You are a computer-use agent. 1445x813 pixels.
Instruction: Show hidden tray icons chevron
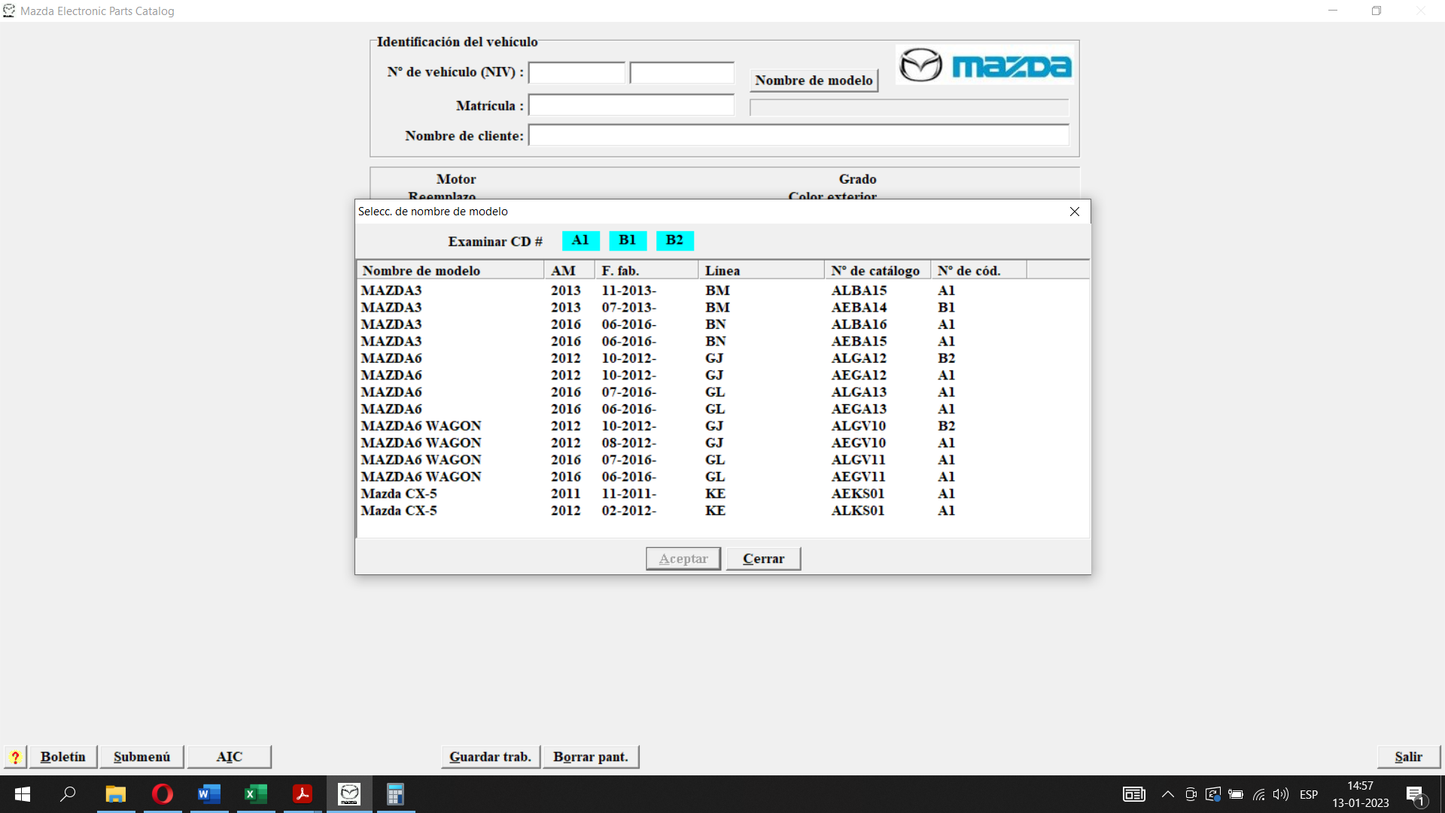(x=1167, y=795)
